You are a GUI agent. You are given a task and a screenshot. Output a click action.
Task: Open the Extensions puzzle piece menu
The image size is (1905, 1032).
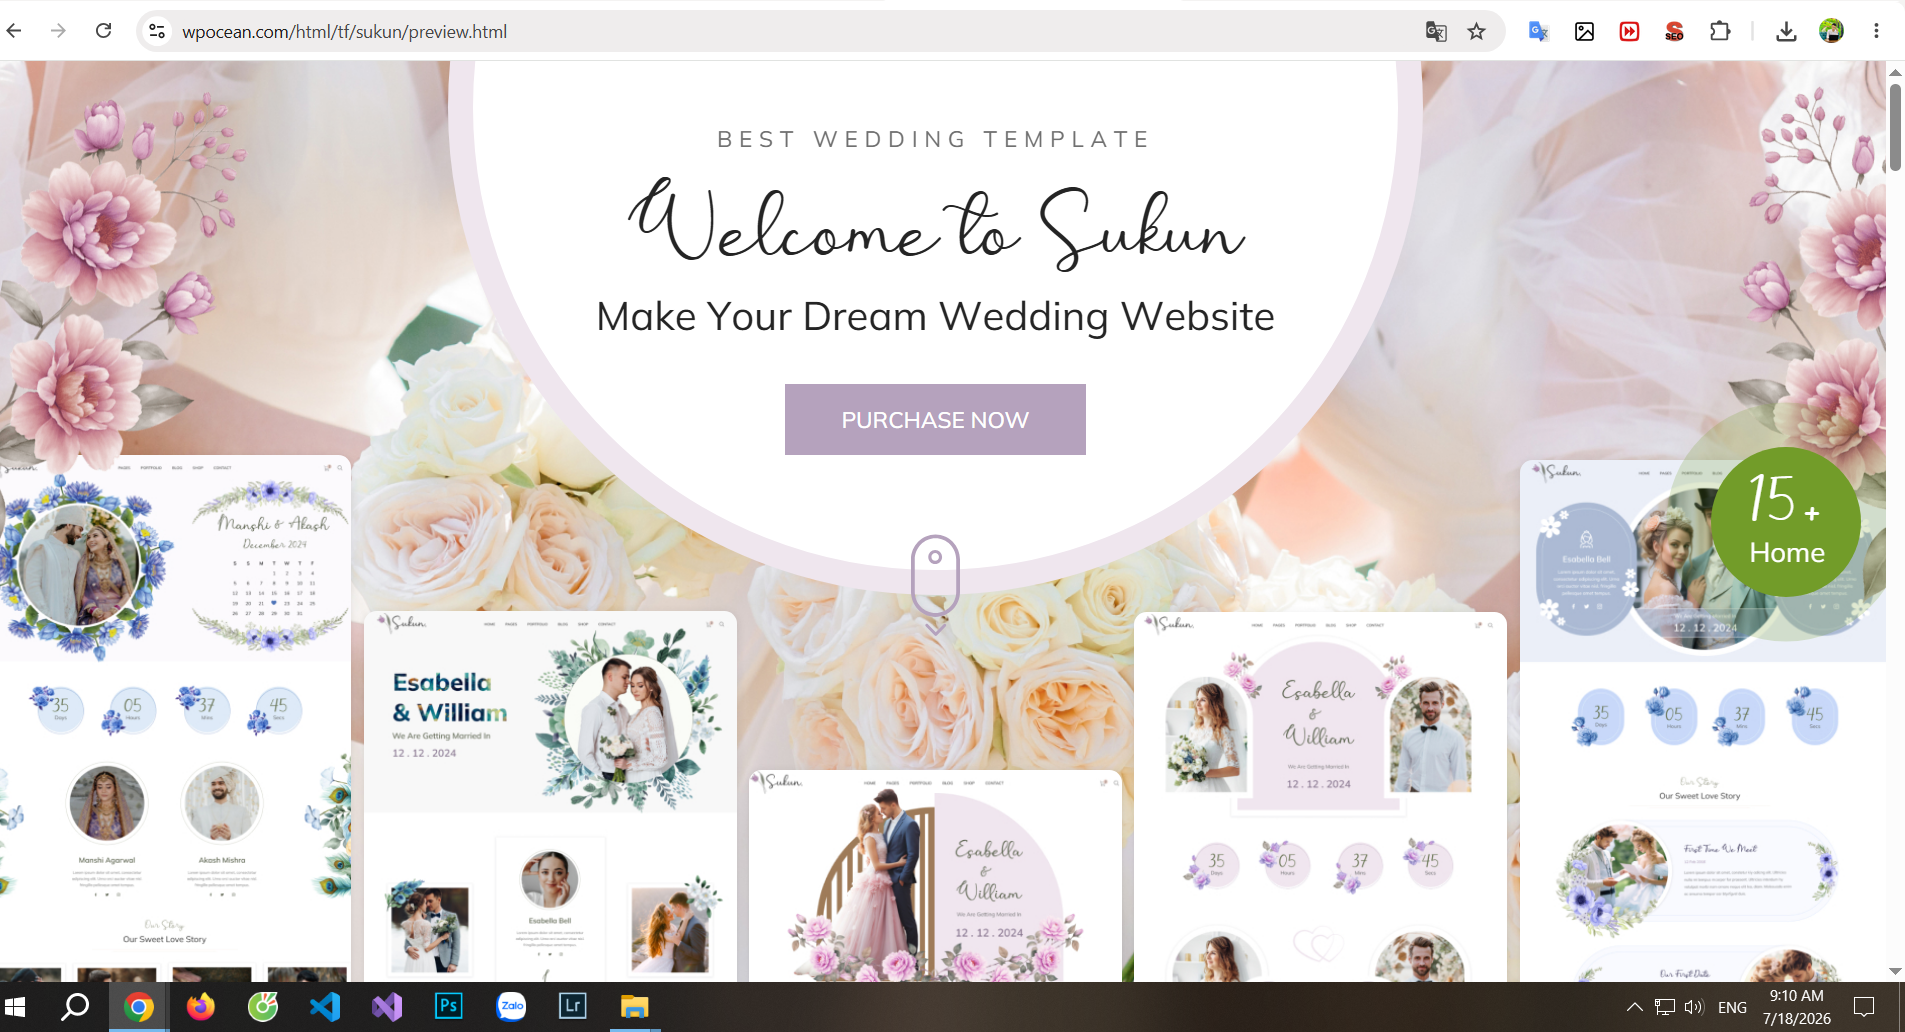1720,31
